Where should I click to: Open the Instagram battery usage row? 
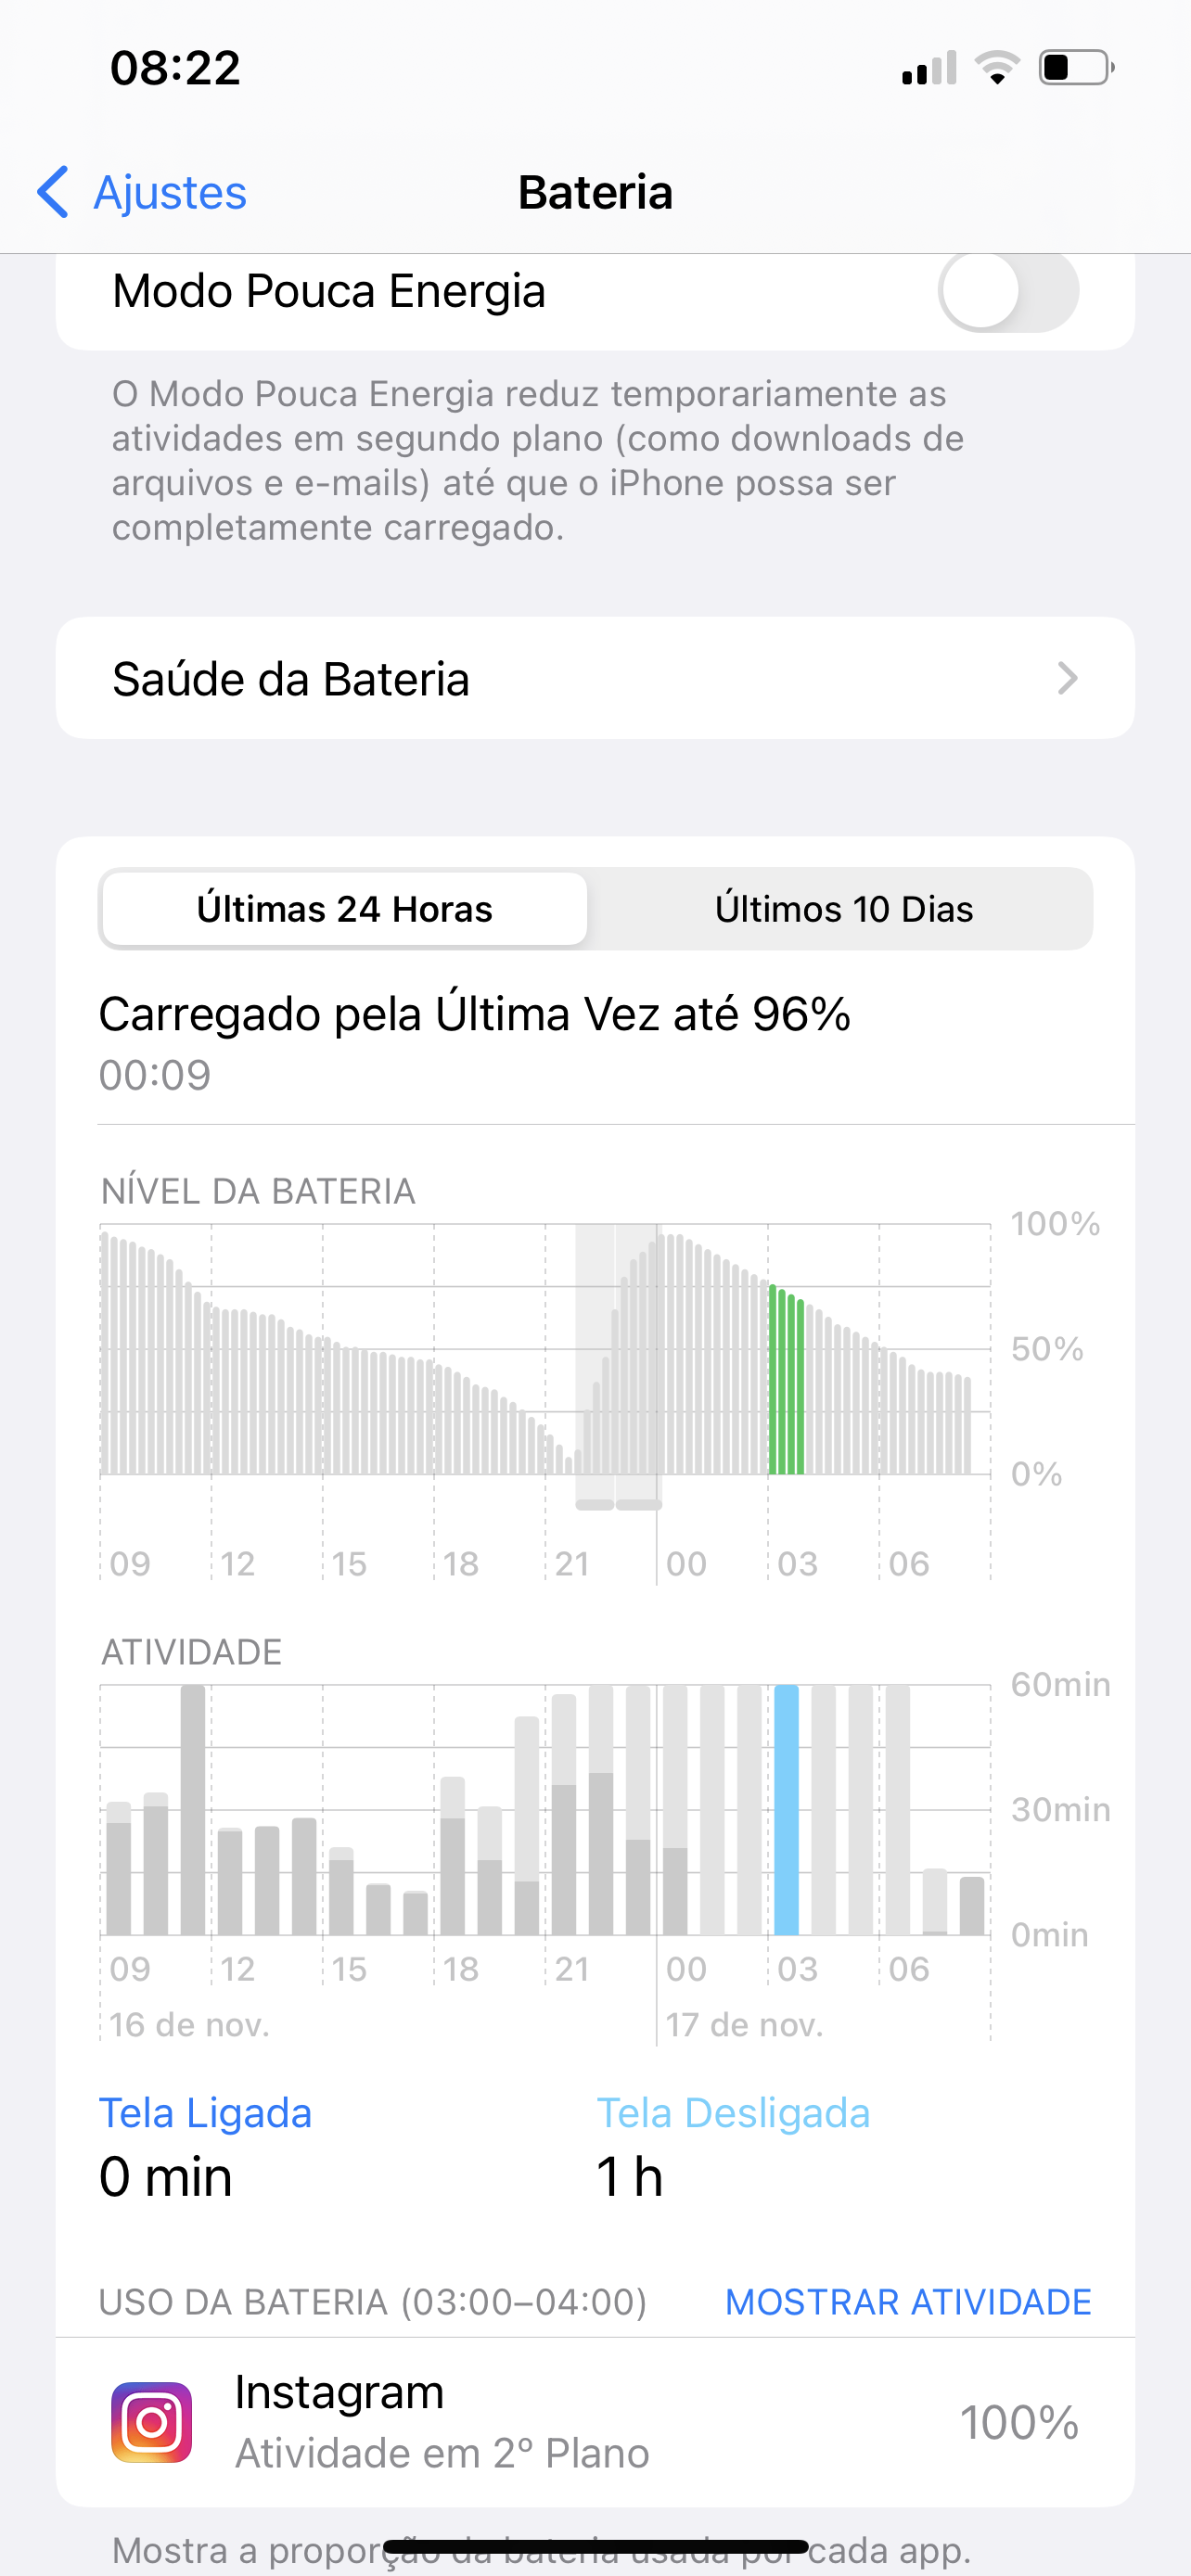595,2421
